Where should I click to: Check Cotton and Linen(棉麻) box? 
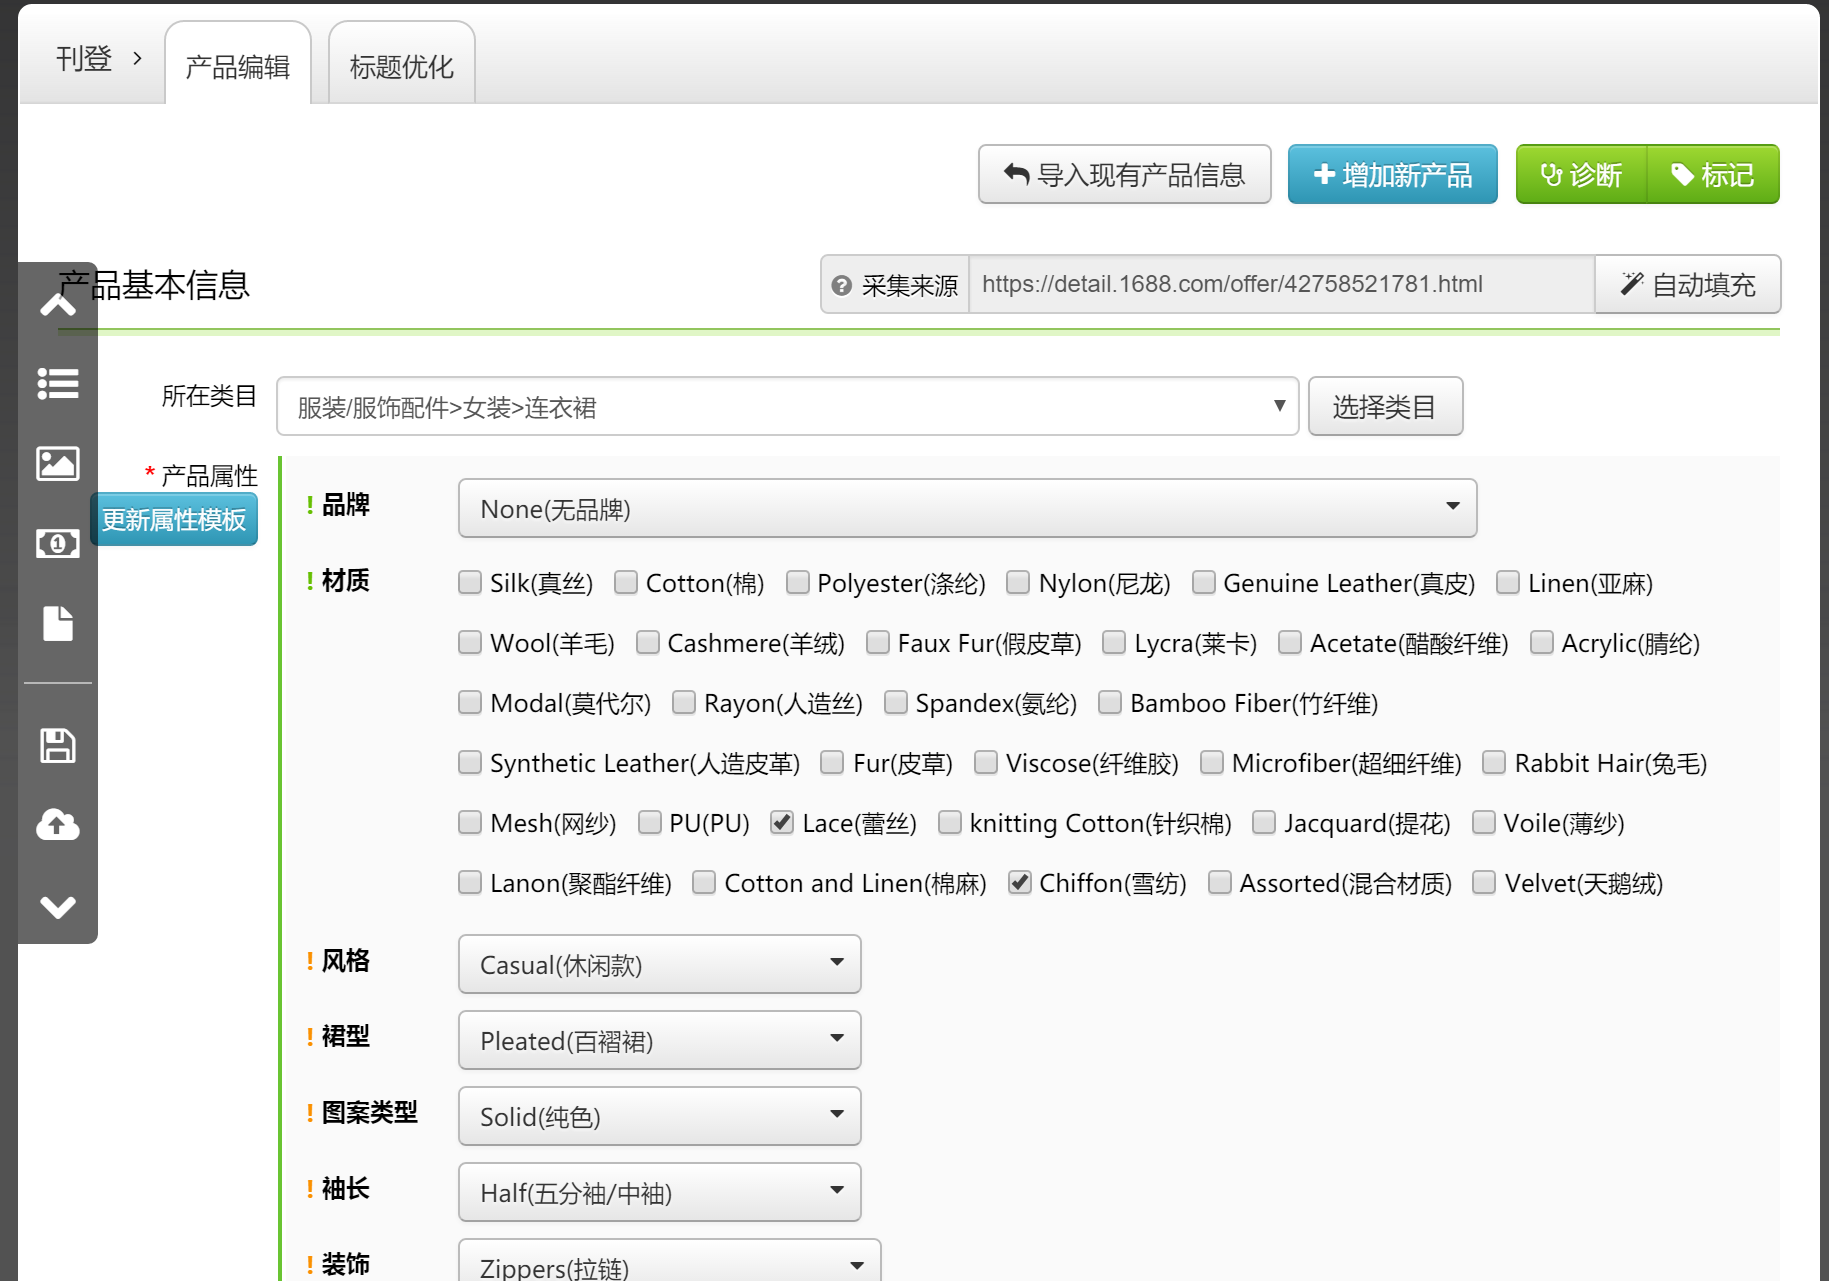704,882
